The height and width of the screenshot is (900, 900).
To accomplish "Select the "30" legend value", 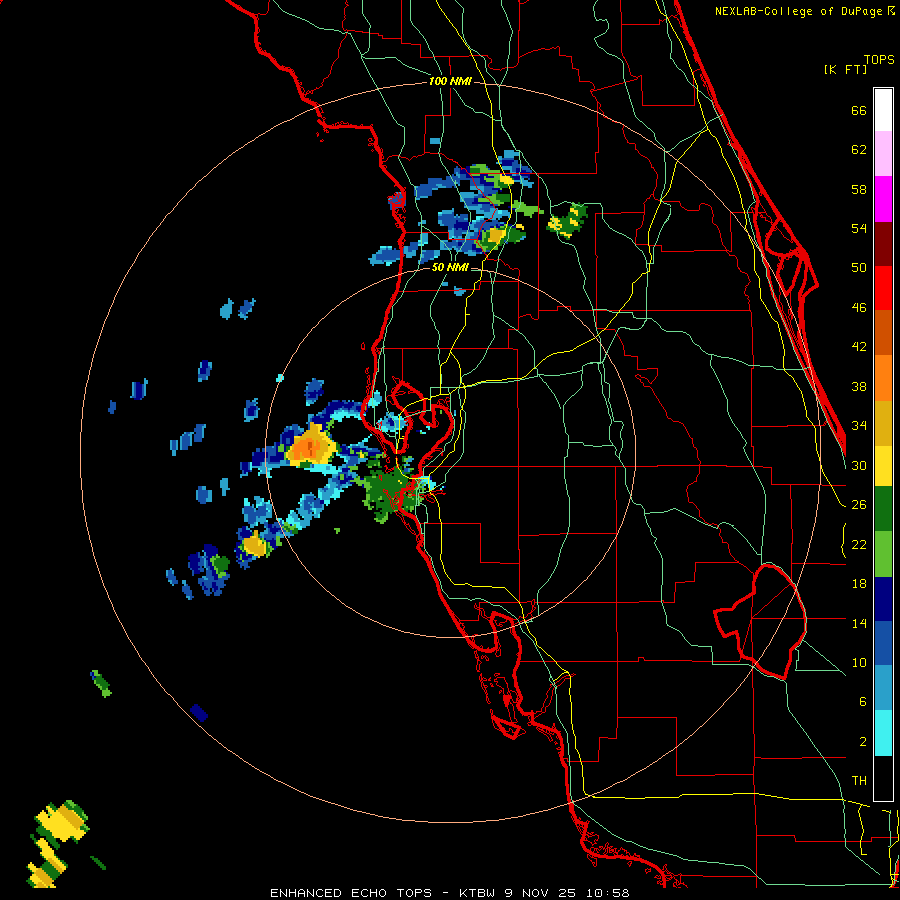I will [859, 465].
